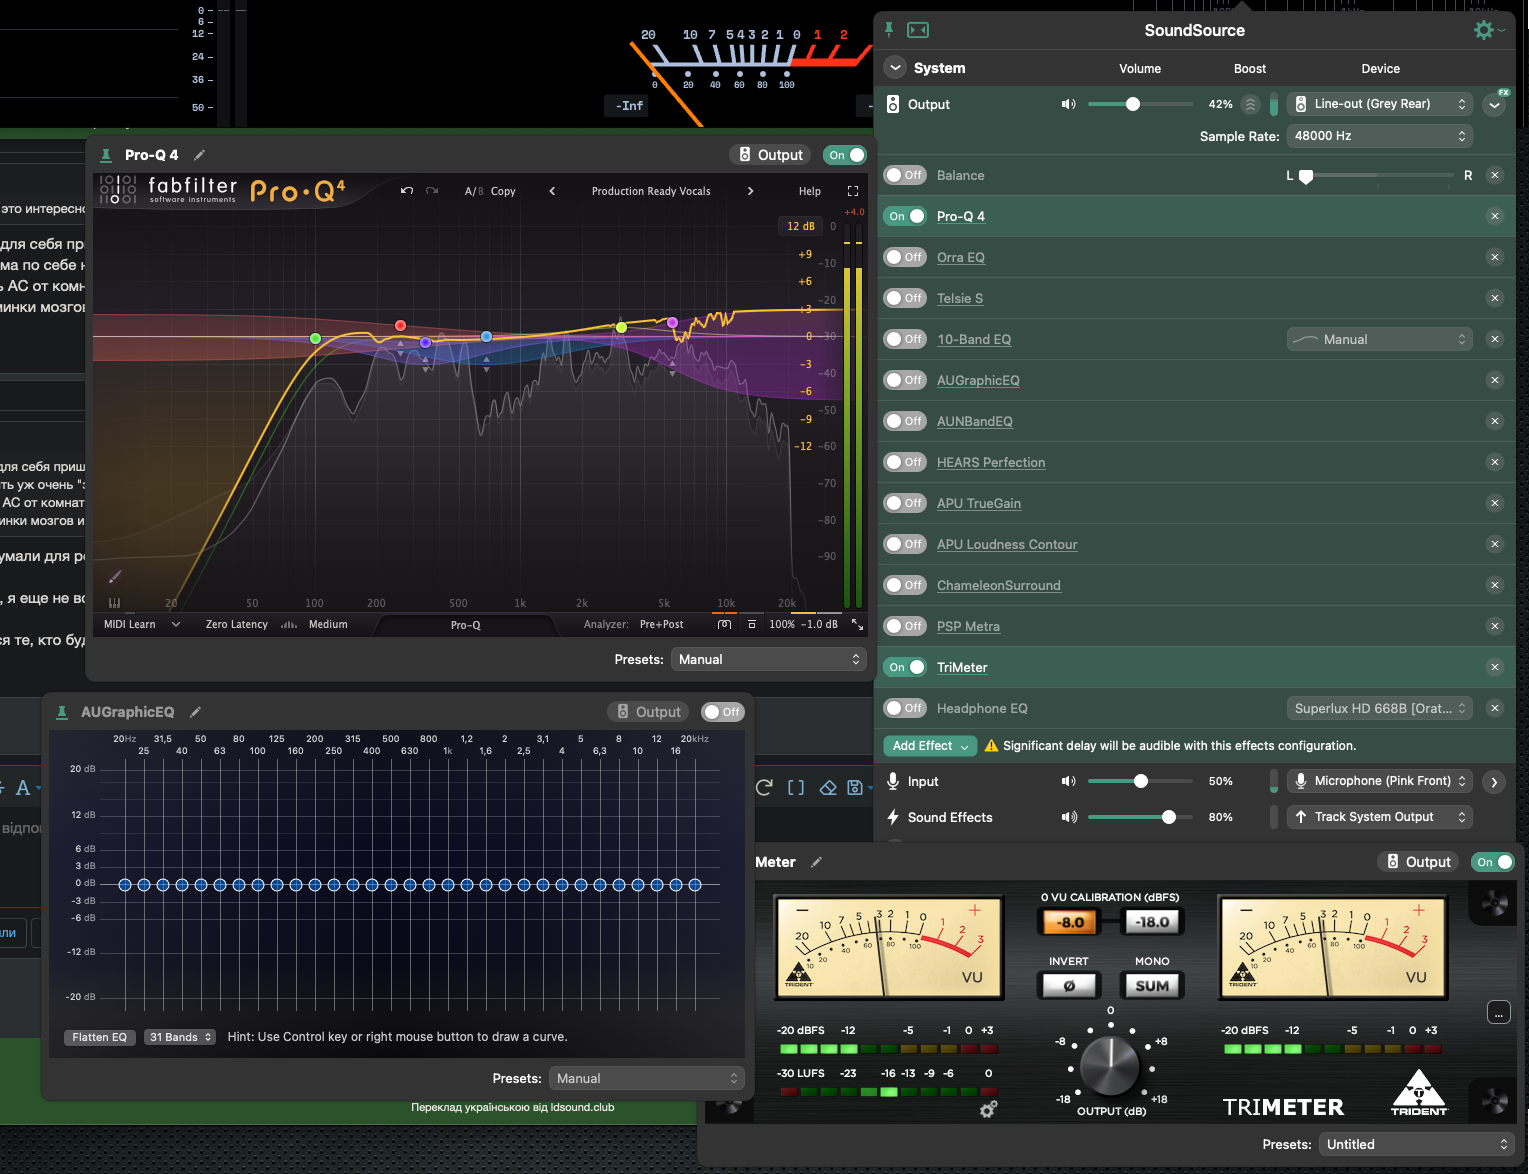1529x1174 pixels.
Task: Enable the Balance effect toggle
Action: [905, 175]
